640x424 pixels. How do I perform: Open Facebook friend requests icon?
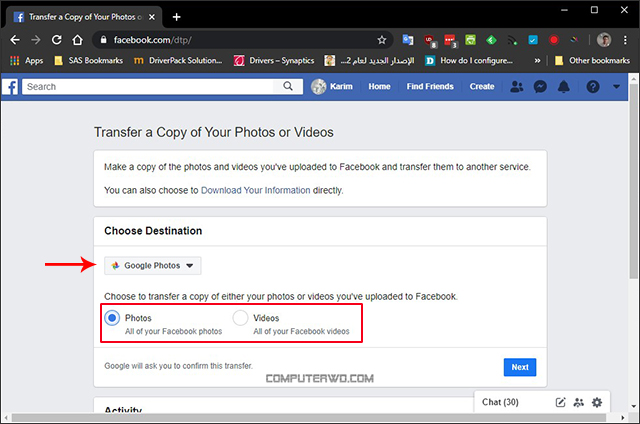pyautogui.click(x=516, y=87)
